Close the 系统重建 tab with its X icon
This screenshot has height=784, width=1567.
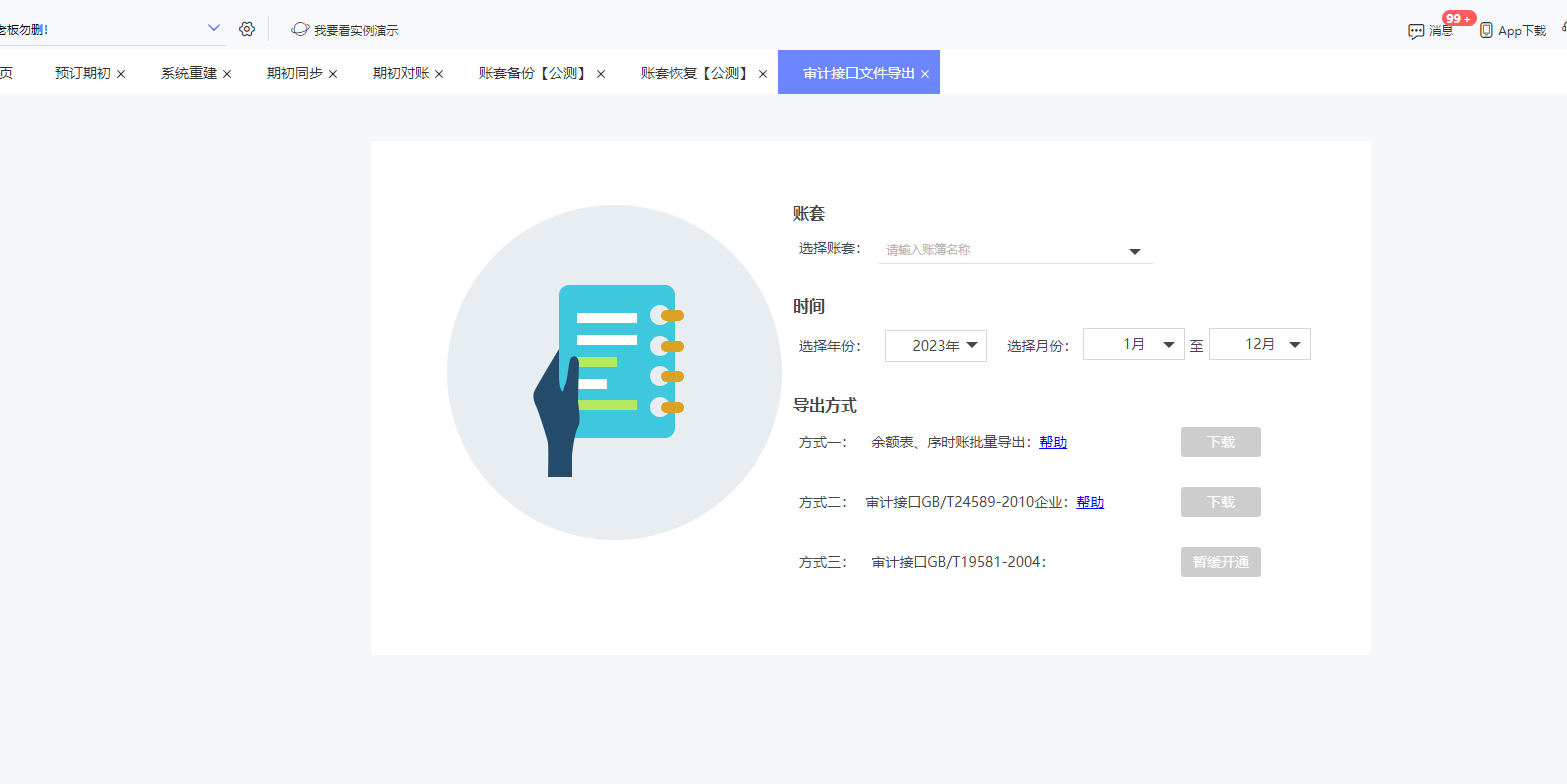(x=227, y=72)
